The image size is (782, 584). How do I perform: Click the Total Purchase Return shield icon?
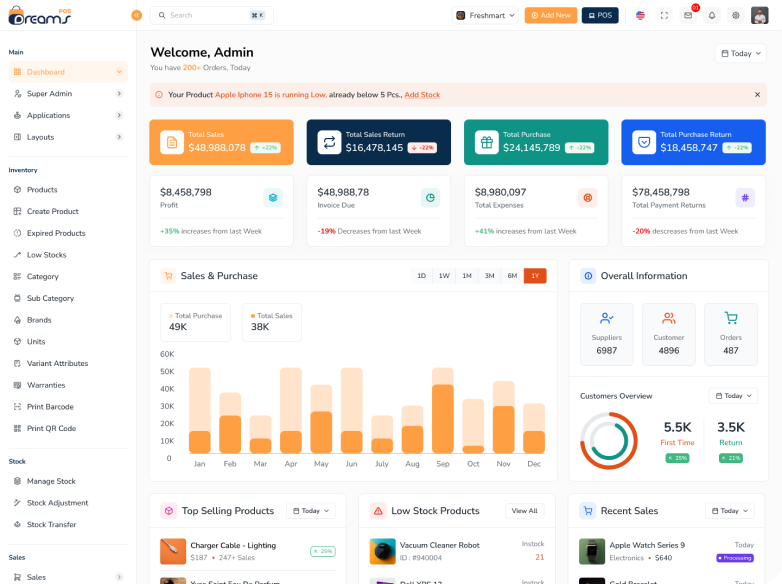point(644,142)
